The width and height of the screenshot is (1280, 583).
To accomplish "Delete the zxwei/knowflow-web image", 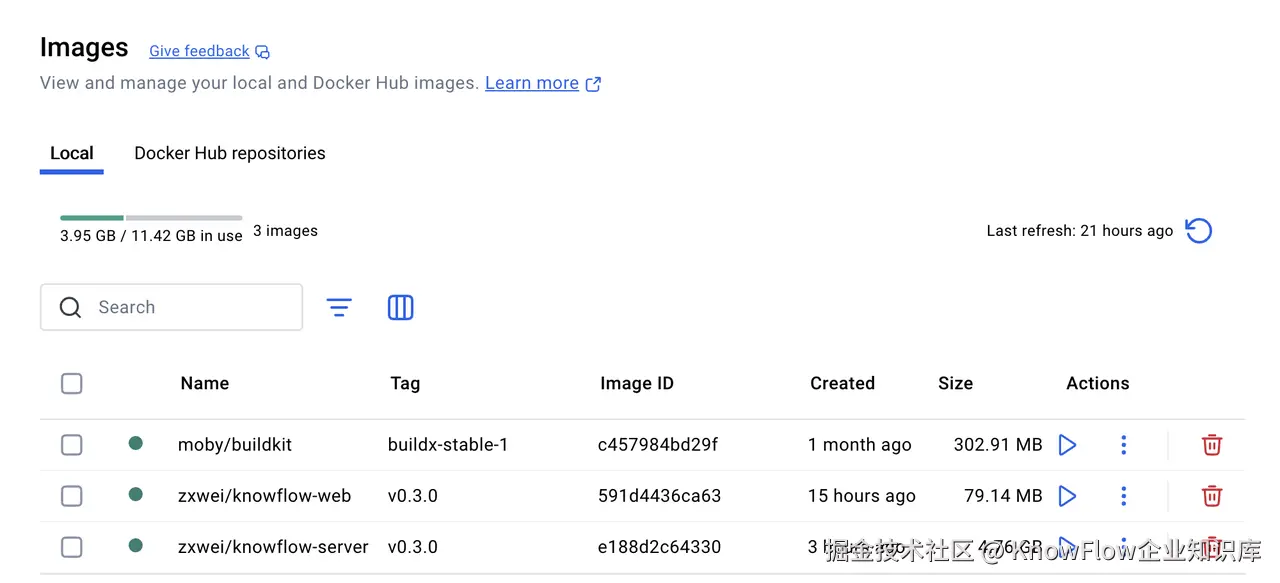I will point(1212,496).
